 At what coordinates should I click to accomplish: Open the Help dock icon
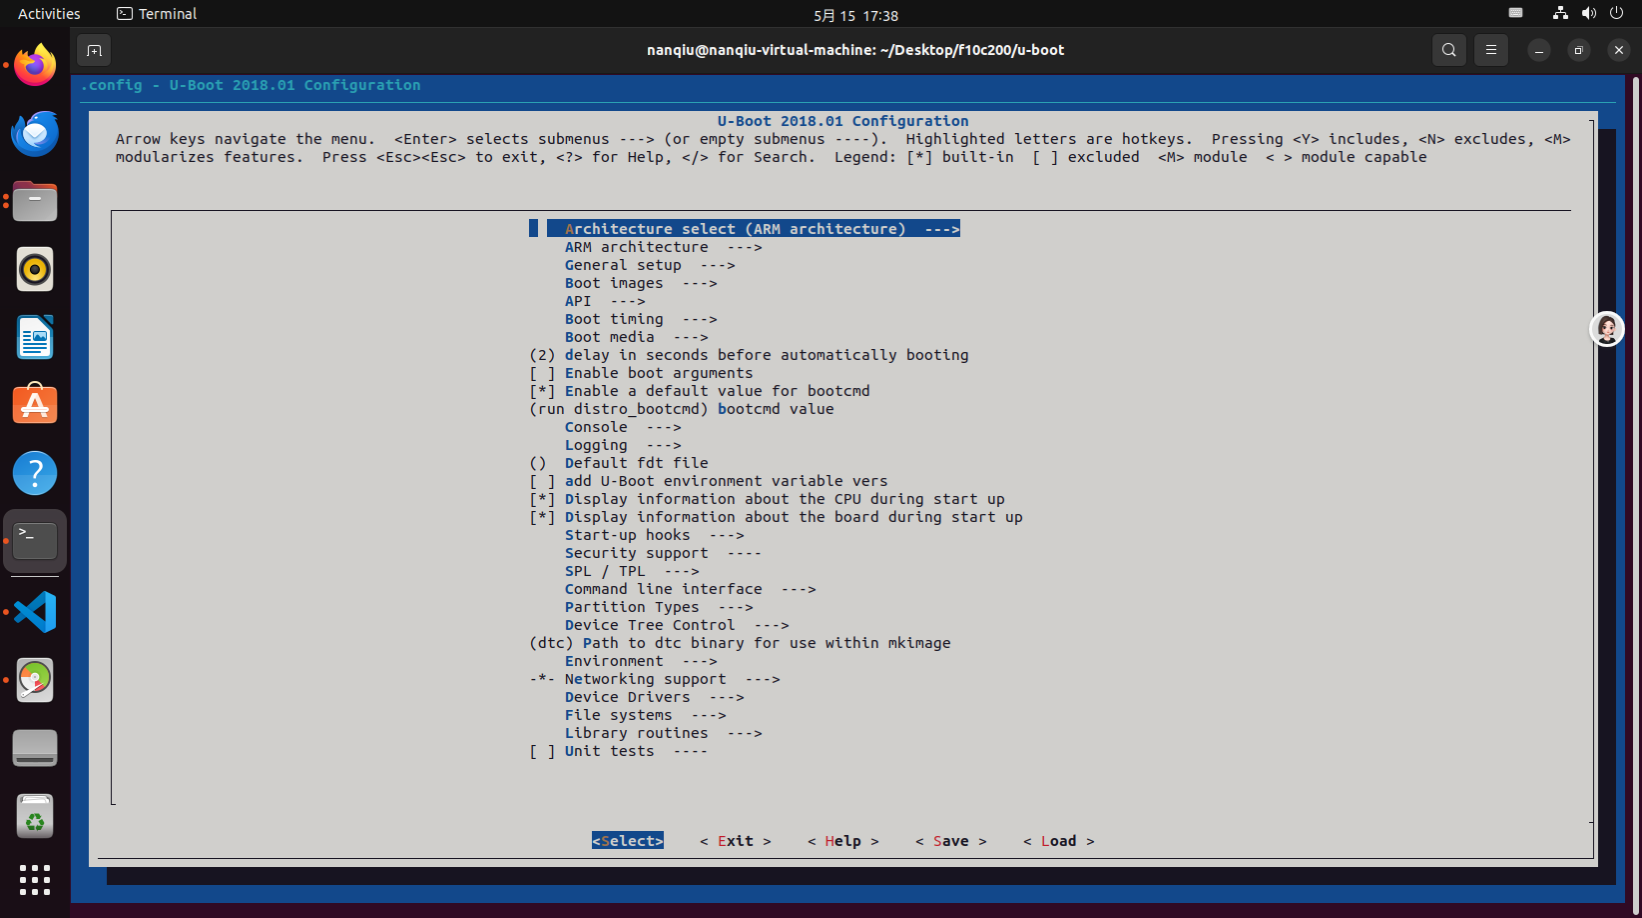(35, 473)
